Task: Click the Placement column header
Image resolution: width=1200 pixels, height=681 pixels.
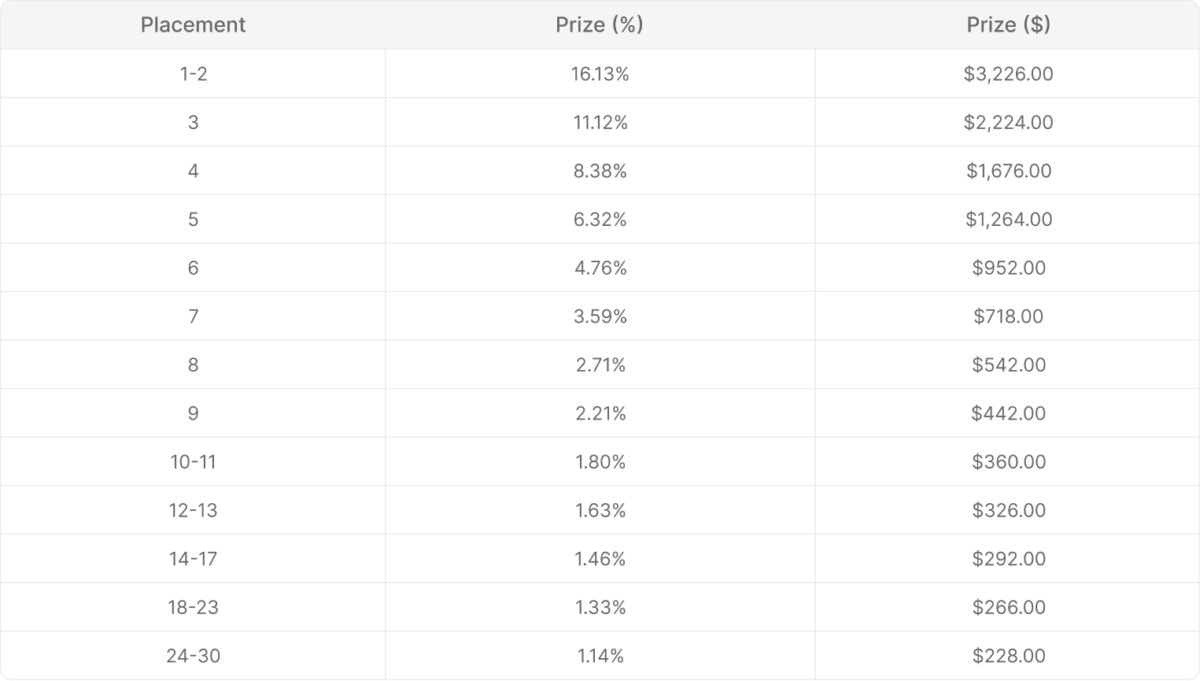Action: point(193,25)
